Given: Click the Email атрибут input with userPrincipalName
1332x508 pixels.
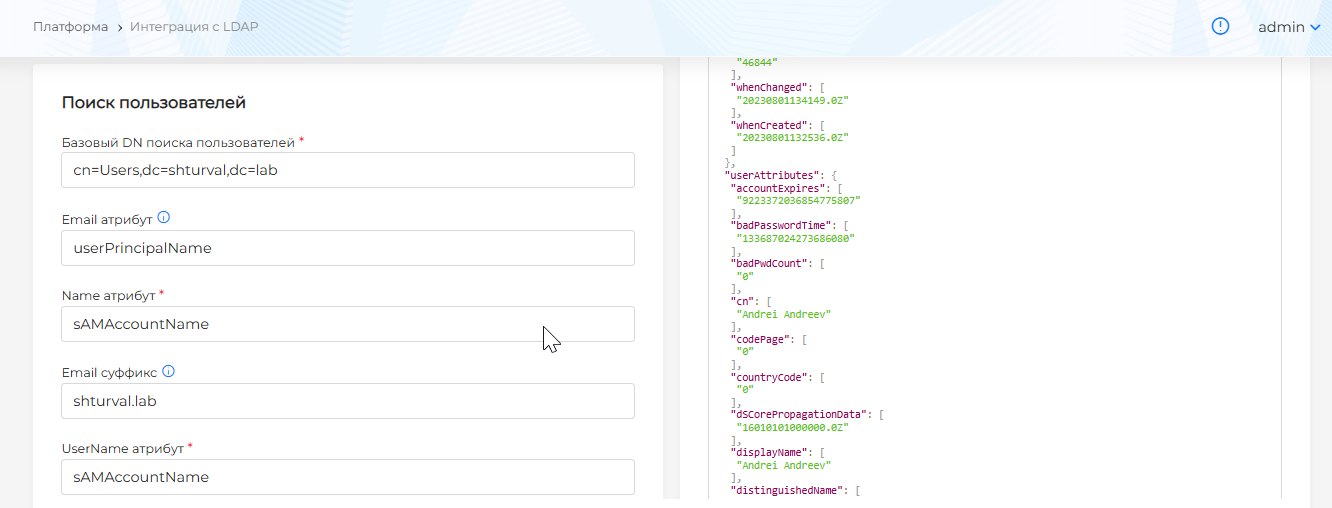Looking at the screenshot, I should click(x=348, y=248).
